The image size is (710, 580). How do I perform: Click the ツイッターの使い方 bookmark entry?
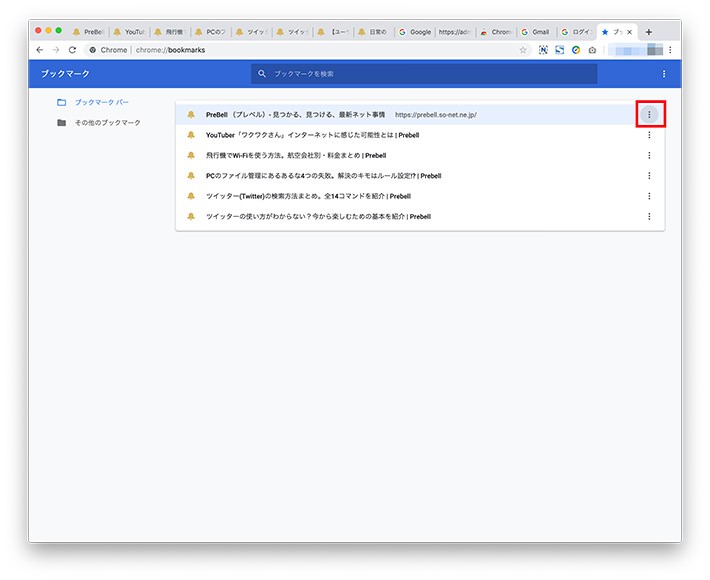pyautogui.click(x=318, y=216)
